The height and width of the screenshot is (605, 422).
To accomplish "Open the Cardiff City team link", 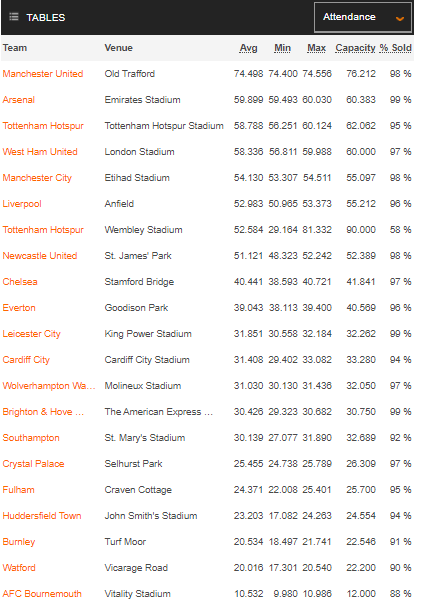I will click(x=26, y=360).
